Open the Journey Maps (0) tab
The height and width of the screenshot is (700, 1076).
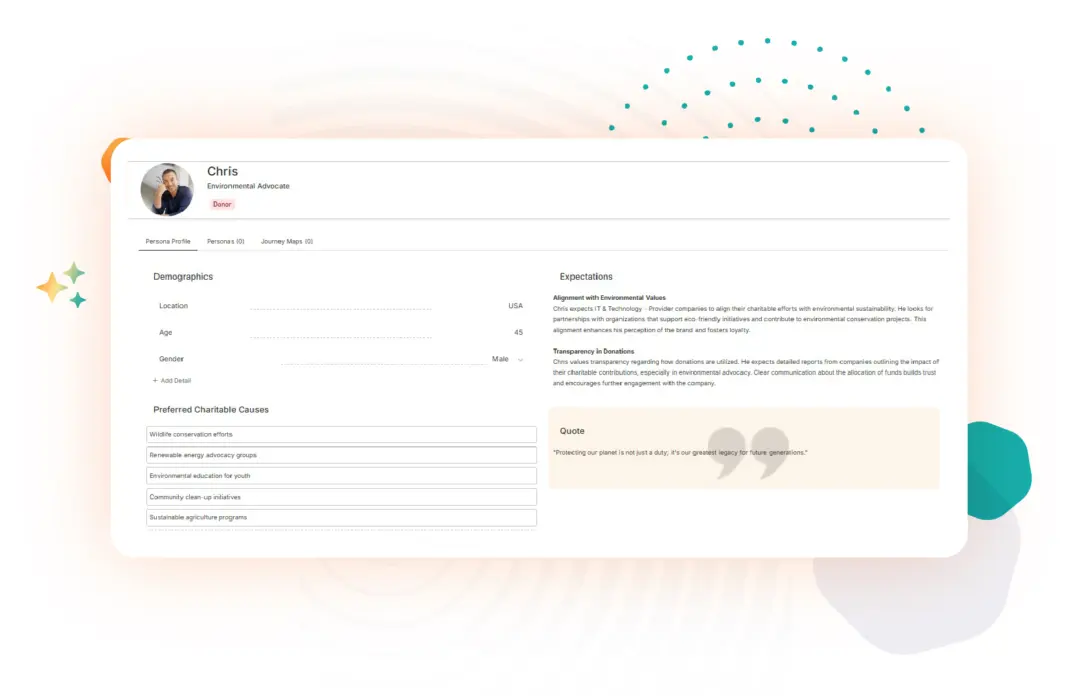coord(287,241)
